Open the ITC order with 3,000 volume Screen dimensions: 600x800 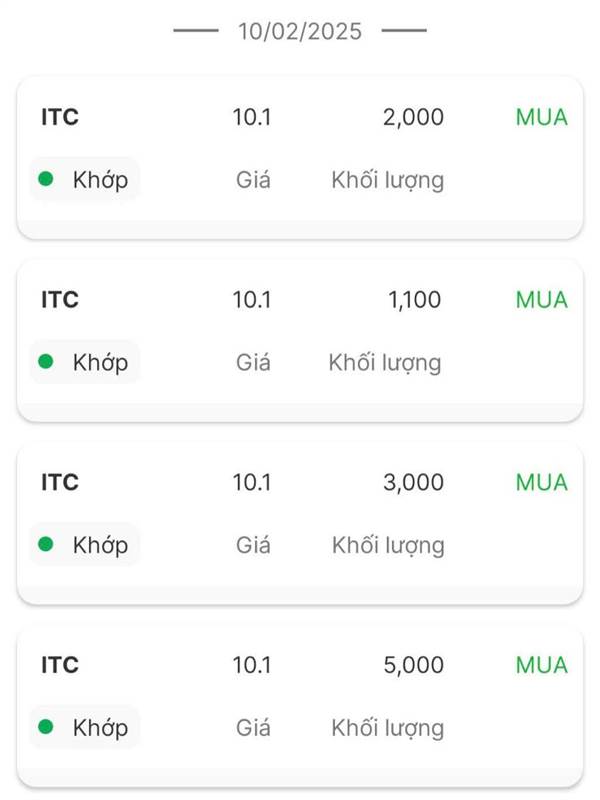coord(300,522)
